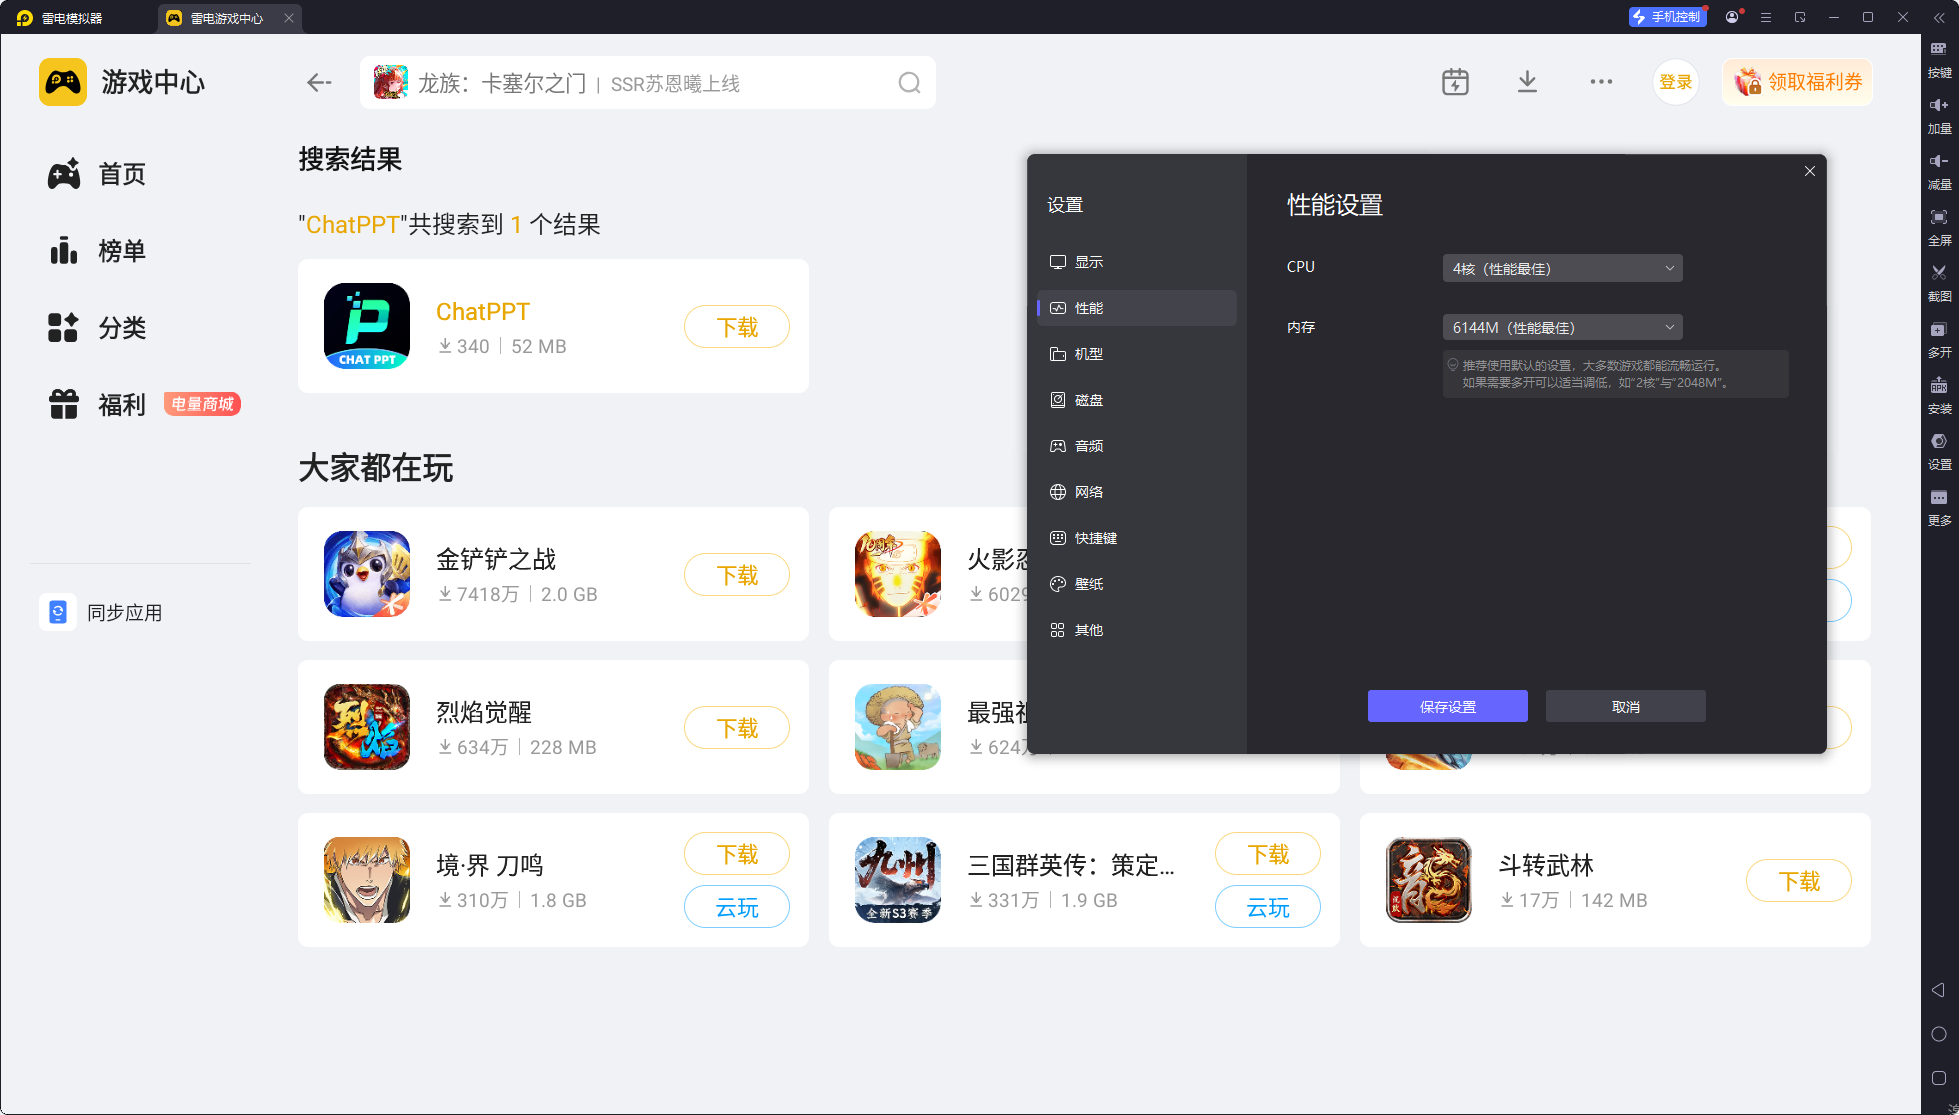Click the 保存设置 save settings button
The height and width of the screenshot is (1115, 1959).
coord(1447,706)
